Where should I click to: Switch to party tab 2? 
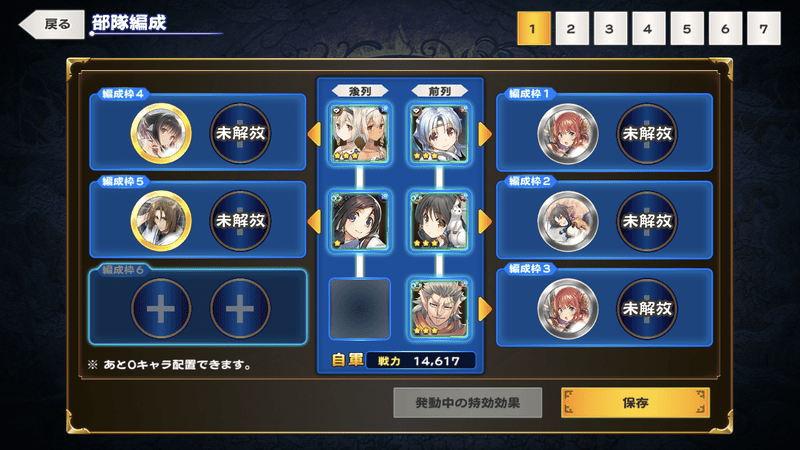click(571, 29)
